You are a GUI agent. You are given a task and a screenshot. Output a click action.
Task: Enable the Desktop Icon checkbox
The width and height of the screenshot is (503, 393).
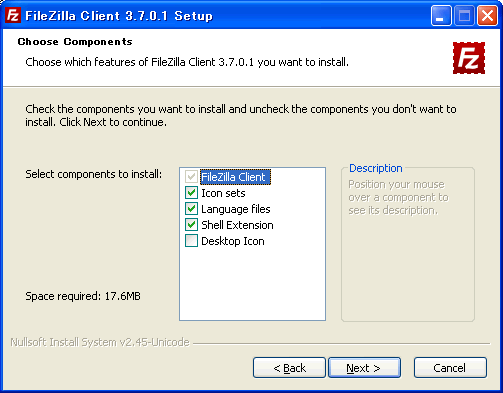click(x=191, y=241)
